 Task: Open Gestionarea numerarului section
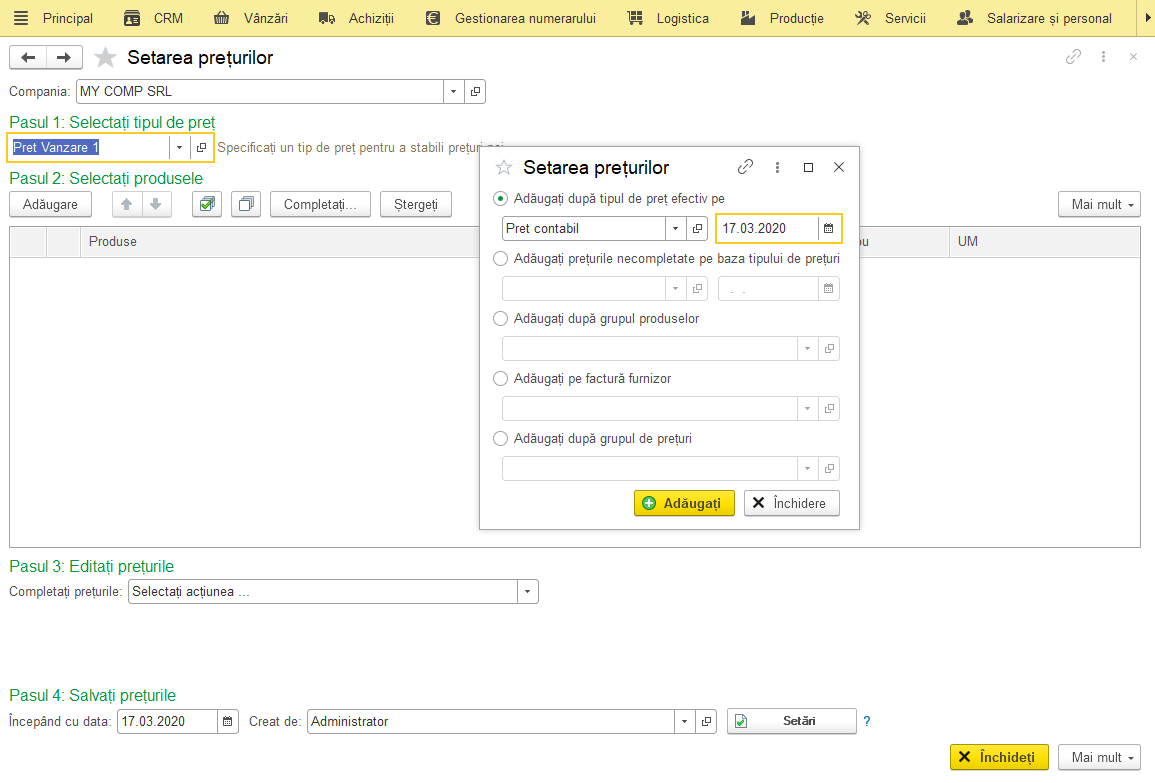point(511,18)
